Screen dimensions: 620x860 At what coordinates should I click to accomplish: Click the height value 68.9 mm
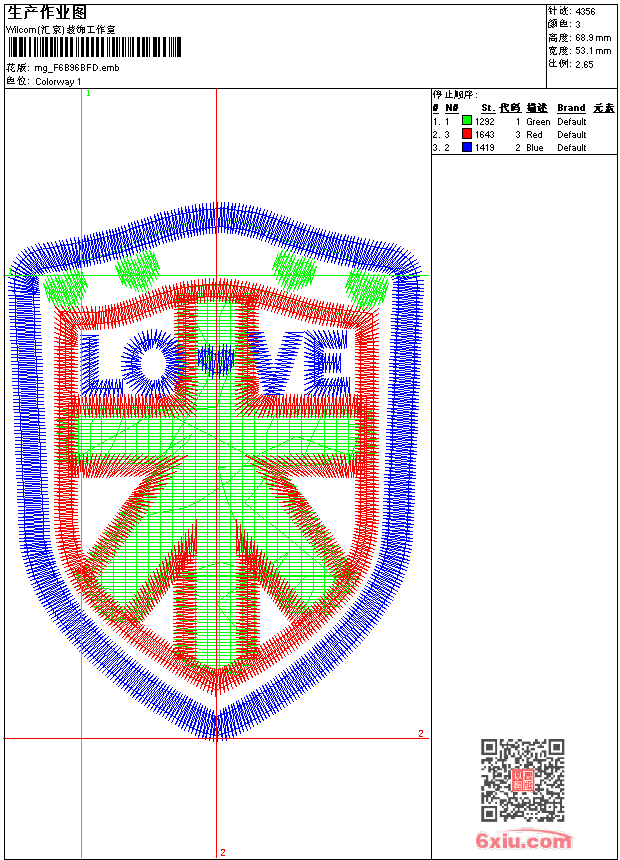pos(593,38)
